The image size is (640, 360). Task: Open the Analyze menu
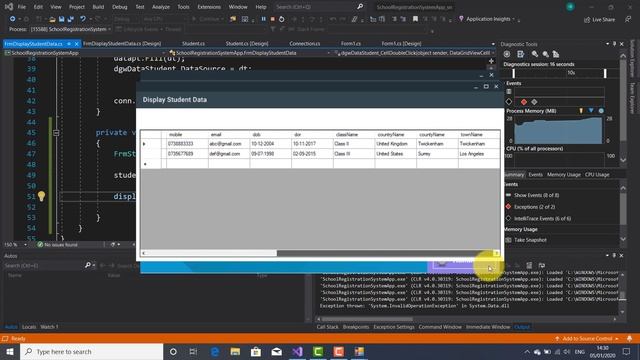click(x=161, y=7)
